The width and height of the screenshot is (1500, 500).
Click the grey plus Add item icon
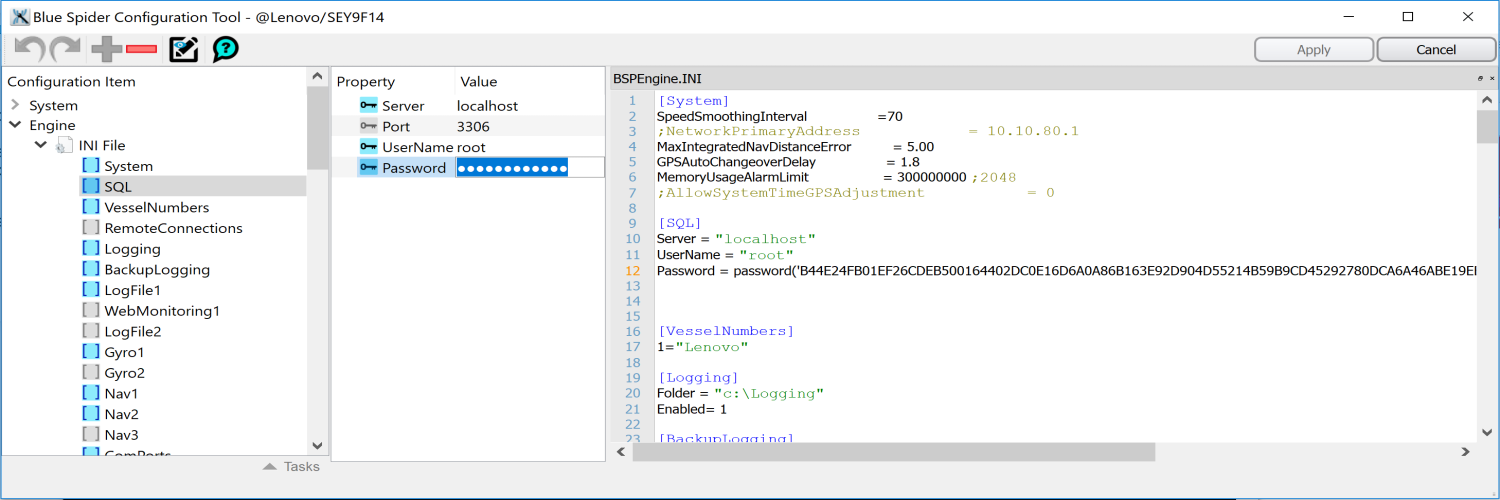point(105,49)
